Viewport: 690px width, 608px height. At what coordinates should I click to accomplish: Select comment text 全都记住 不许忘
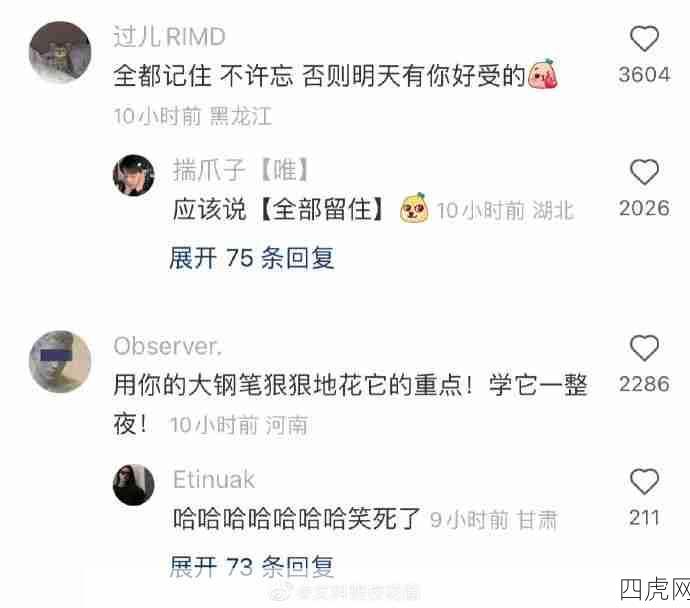coord(203,76)
